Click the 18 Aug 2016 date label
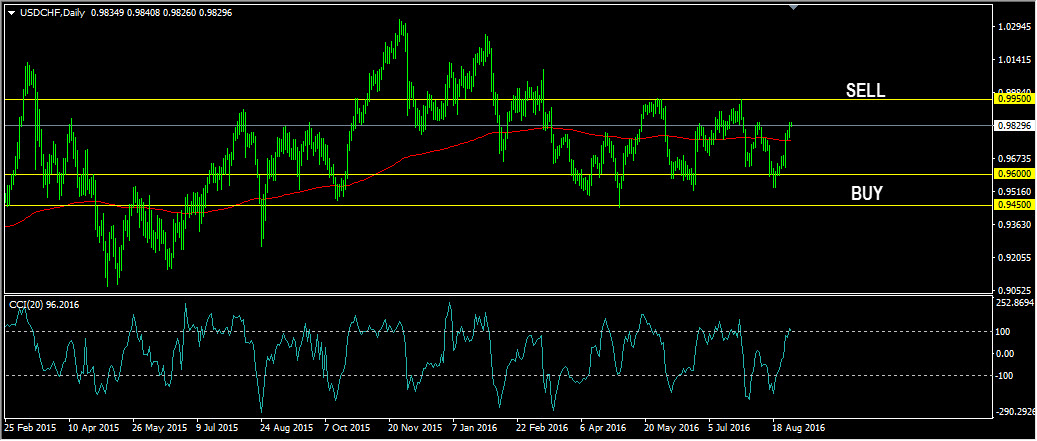 tap(798, 427)
